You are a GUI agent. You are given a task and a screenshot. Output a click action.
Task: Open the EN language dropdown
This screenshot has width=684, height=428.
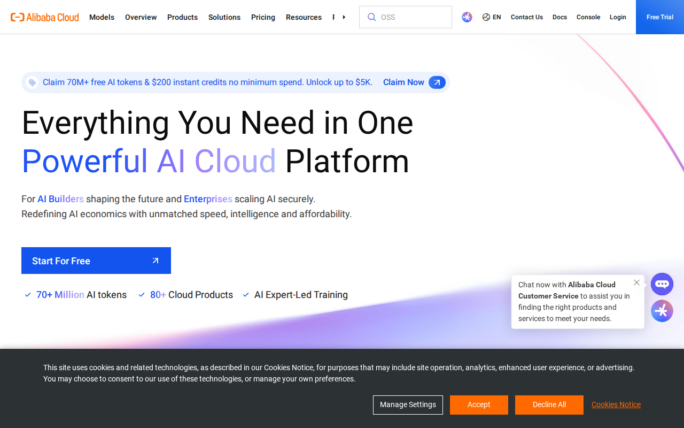tap(497, 17)
